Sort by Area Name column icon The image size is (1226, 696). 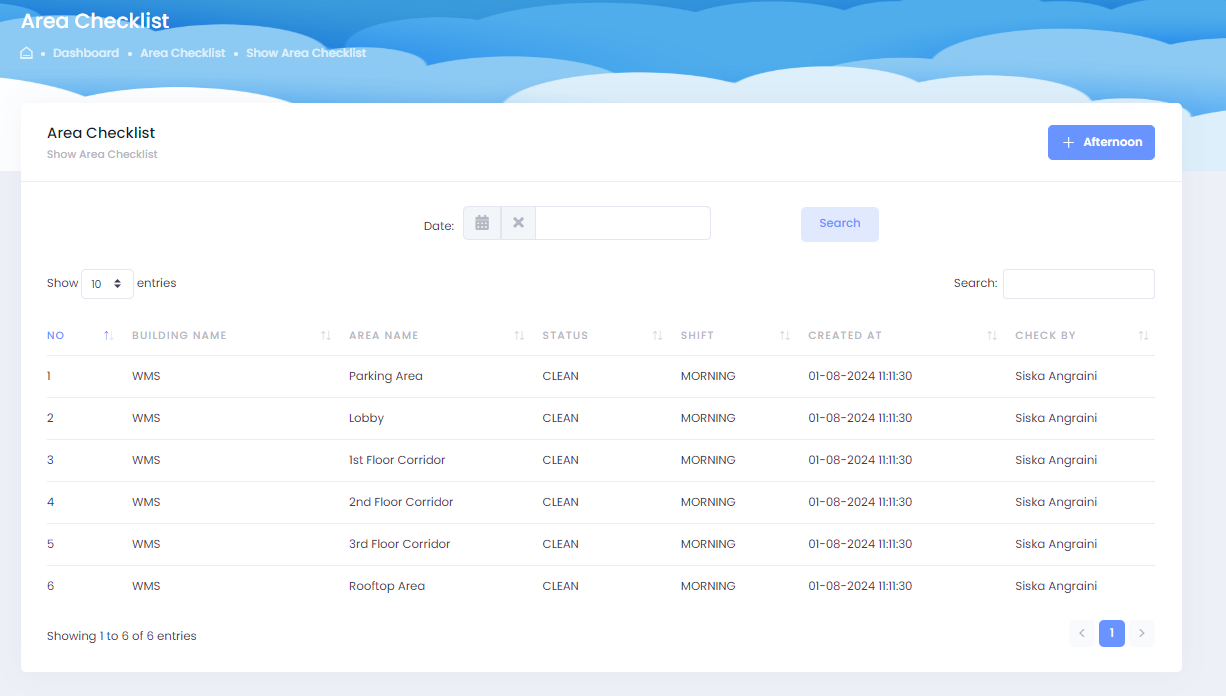519,336
